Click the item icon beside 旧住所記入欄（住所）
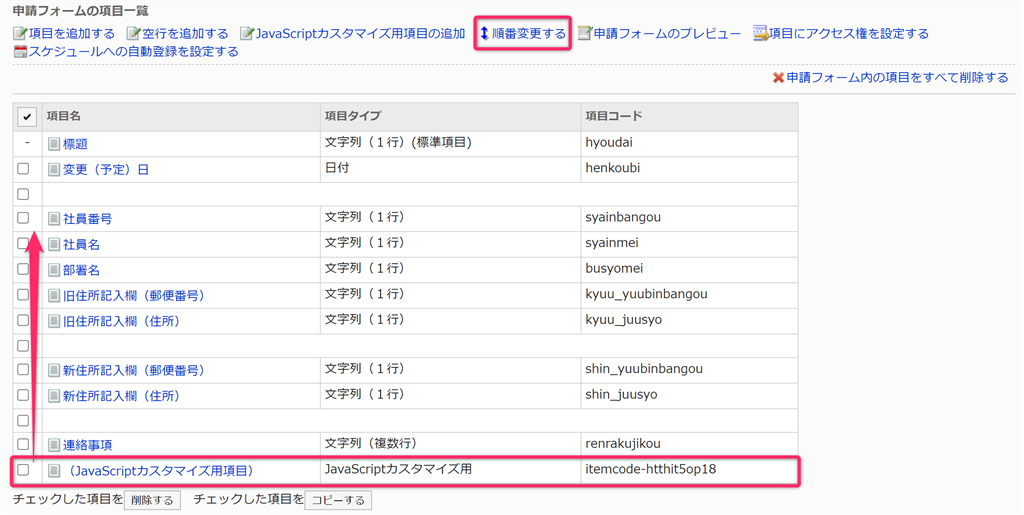 click(54, 321)
